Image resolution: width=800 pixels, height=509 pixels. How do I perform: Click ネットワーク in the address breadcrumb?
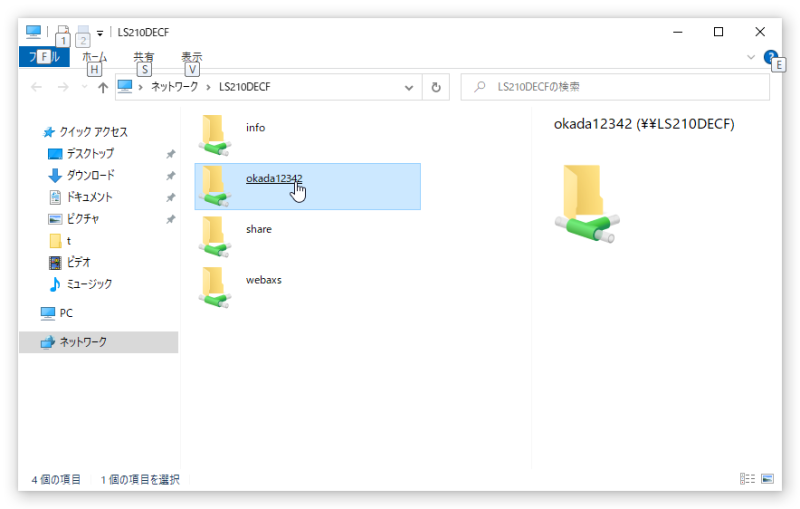coord(174,87)
